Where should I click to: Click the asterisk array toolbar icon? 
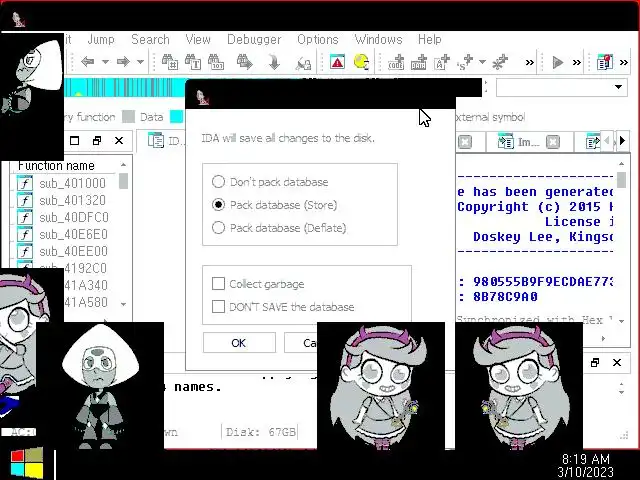(x=500, y=62)
